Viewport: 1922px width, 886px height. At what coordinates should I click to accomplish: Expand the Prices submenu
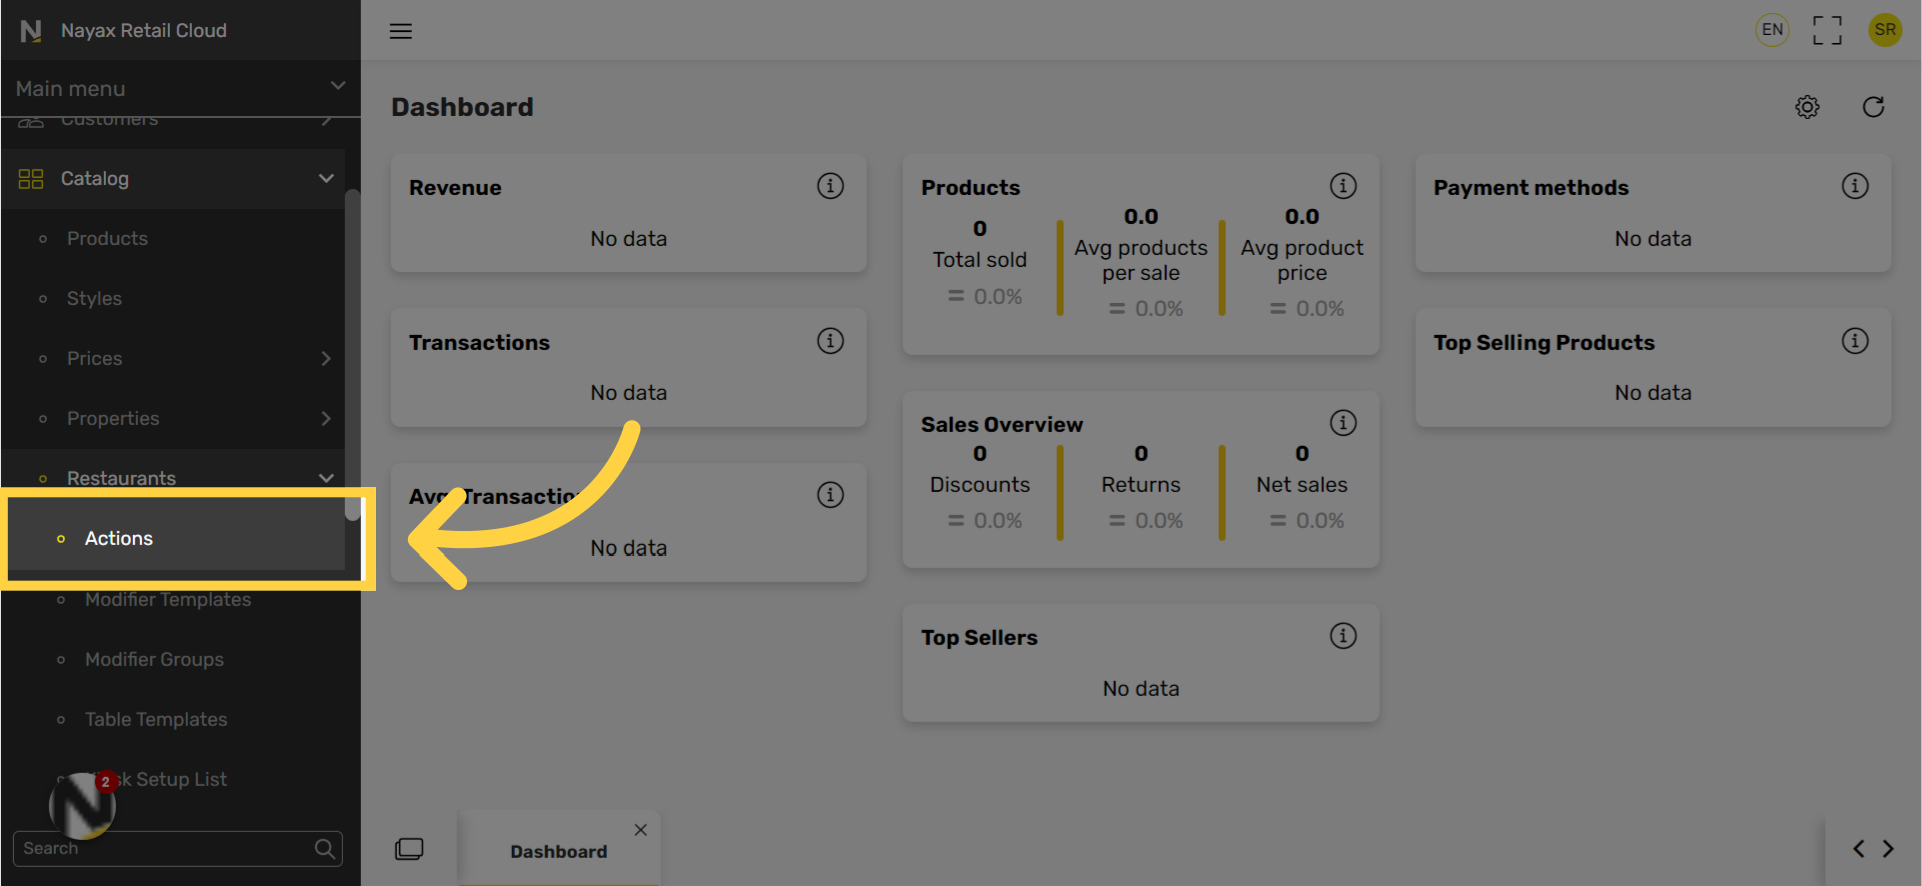tap(326, 359)
